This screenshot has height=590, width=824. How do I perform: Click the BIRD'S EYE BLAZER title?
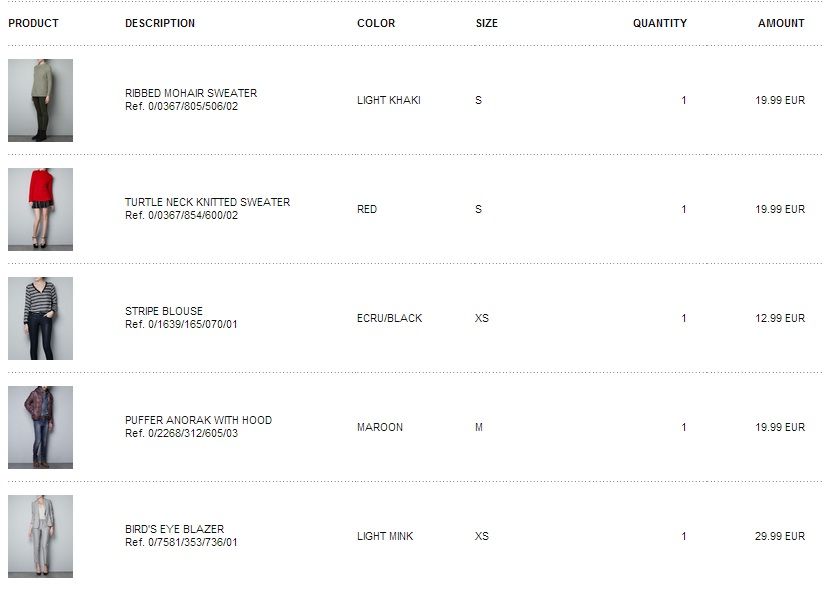(x=174, y=529)
